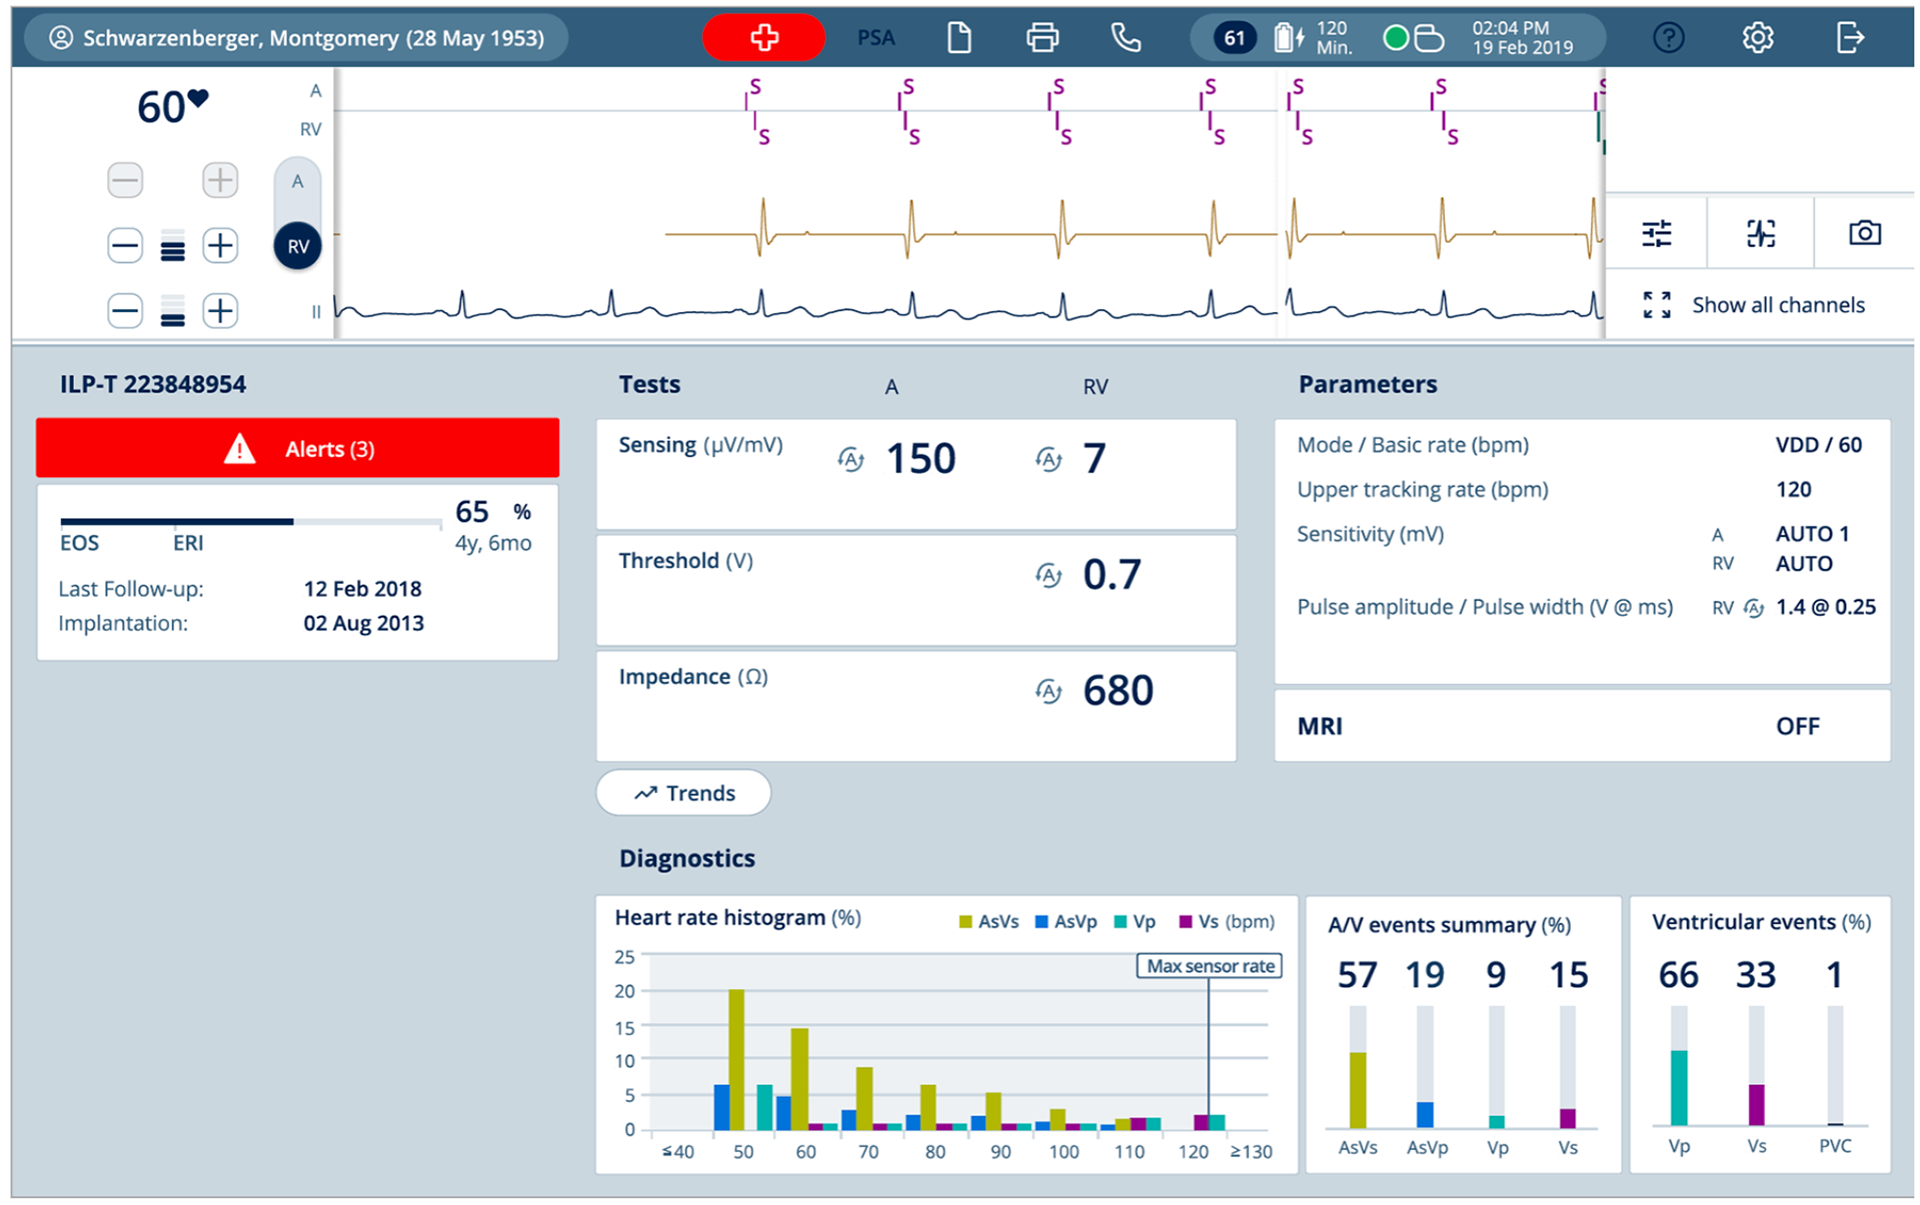1920x1205 pixels.
Task: Increase RV channel gain with plus
Action: coord(220,245)
